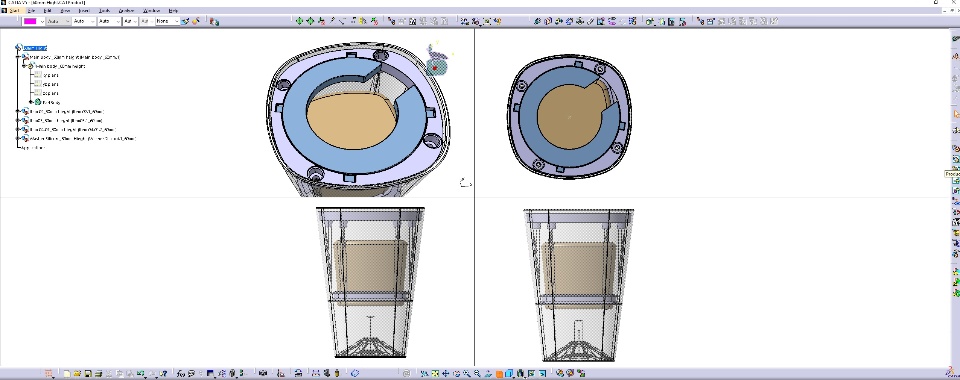The height and width of the screenshot is (380, 960).
Task: Click the Save icon in bottom toolbar
Action: coord(88,373)
